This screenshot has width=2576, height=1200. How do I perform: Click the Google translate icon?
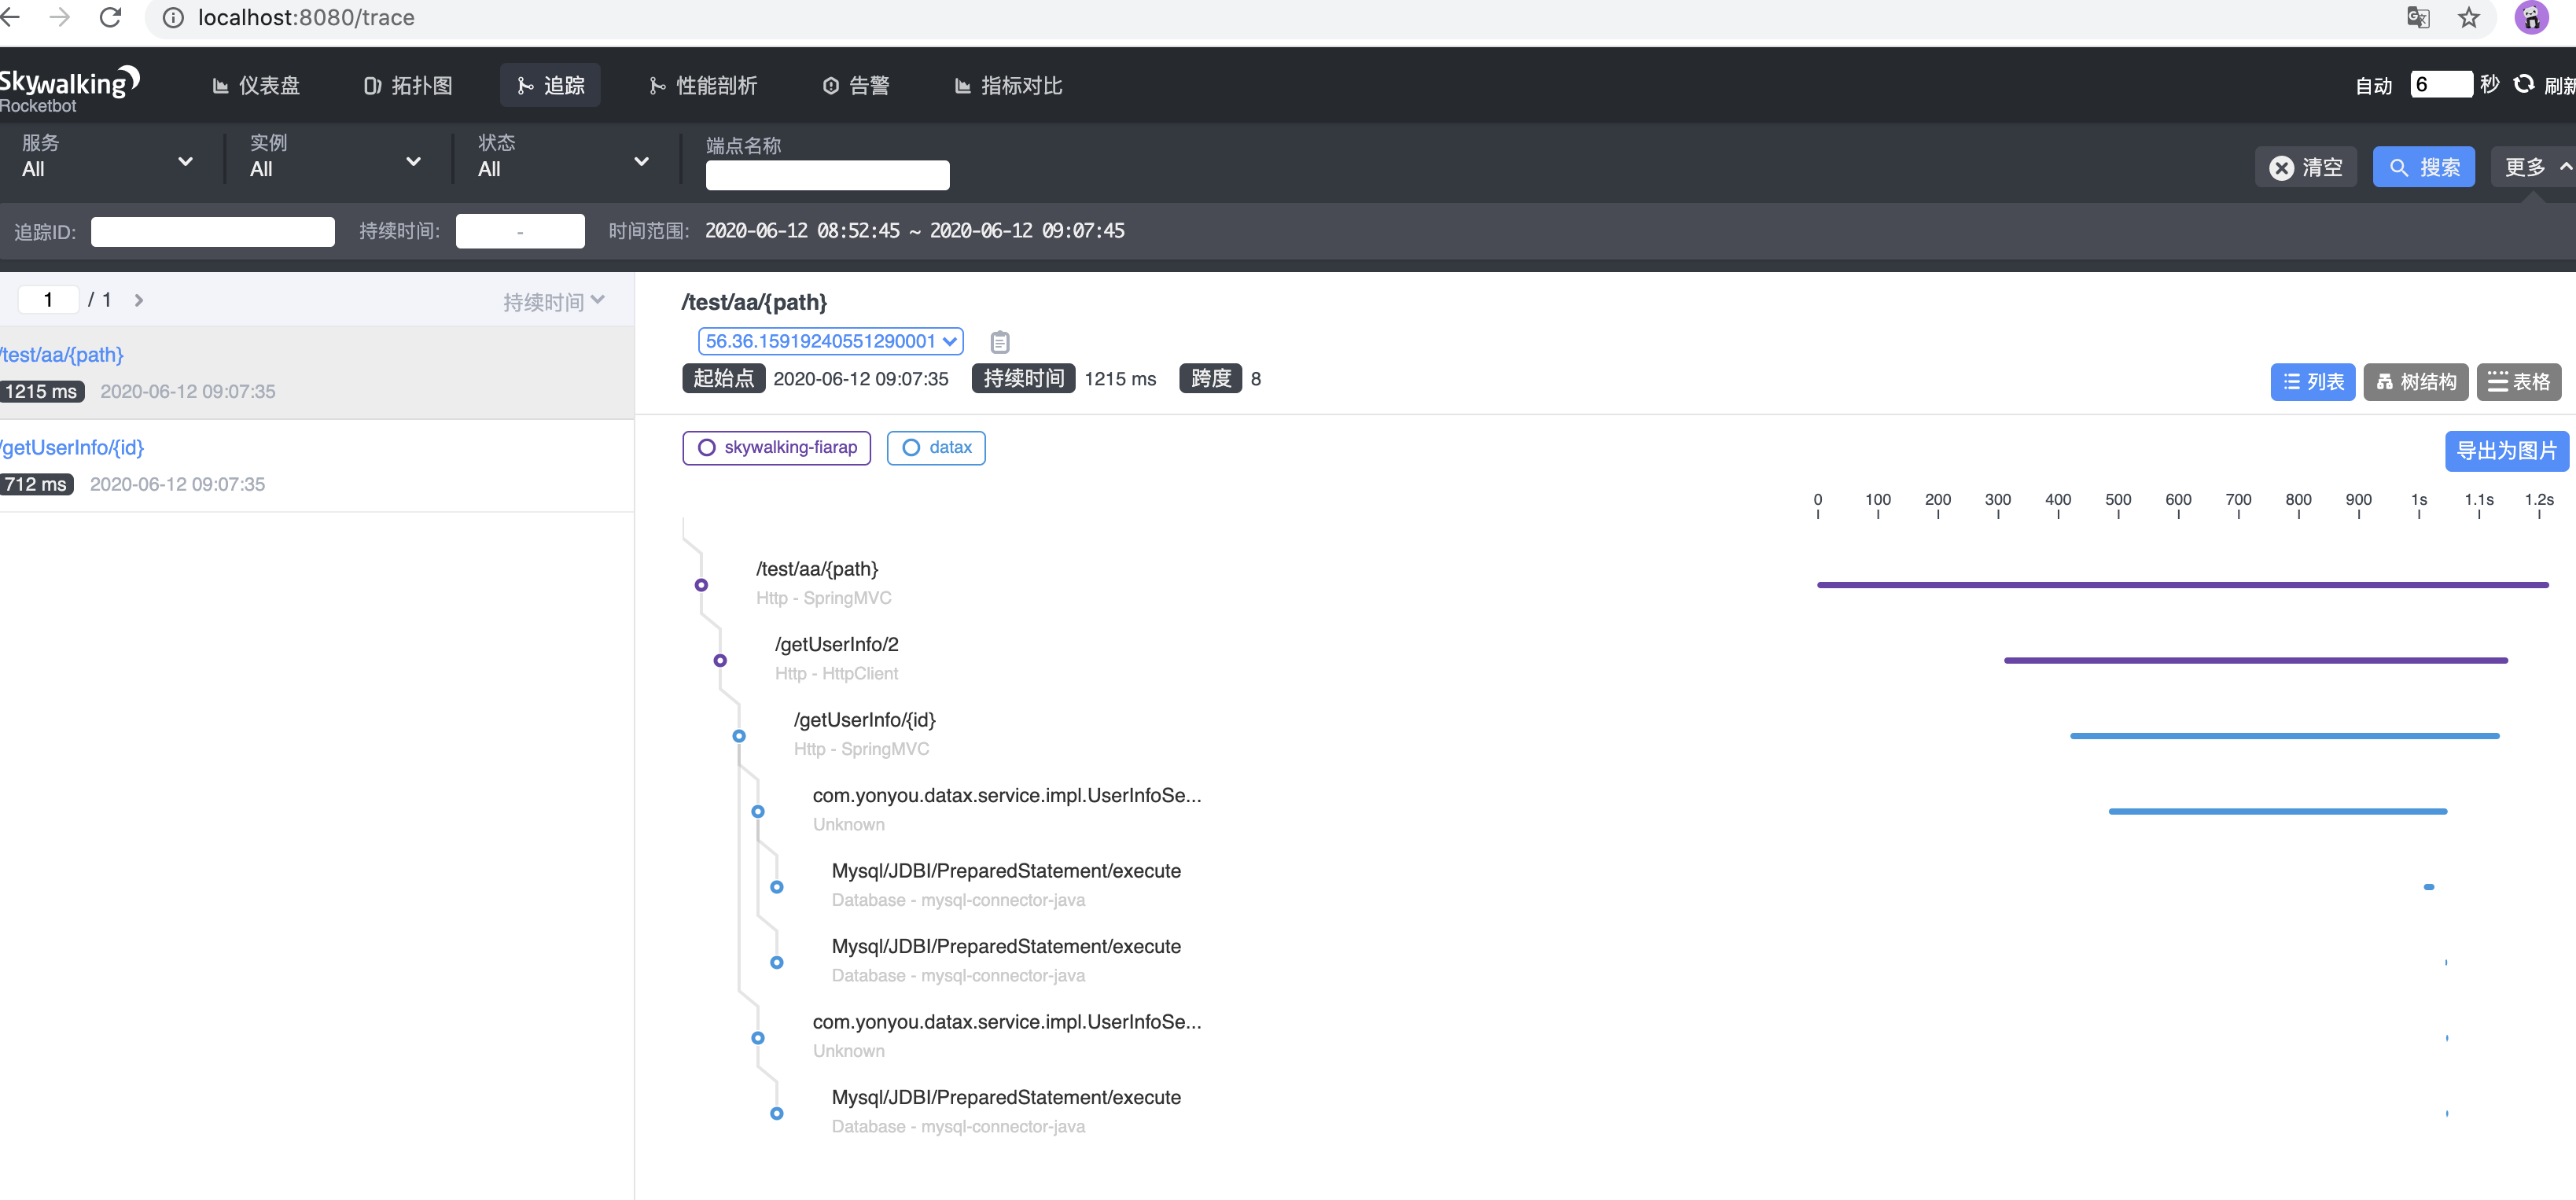click(x=2417, y=17)
